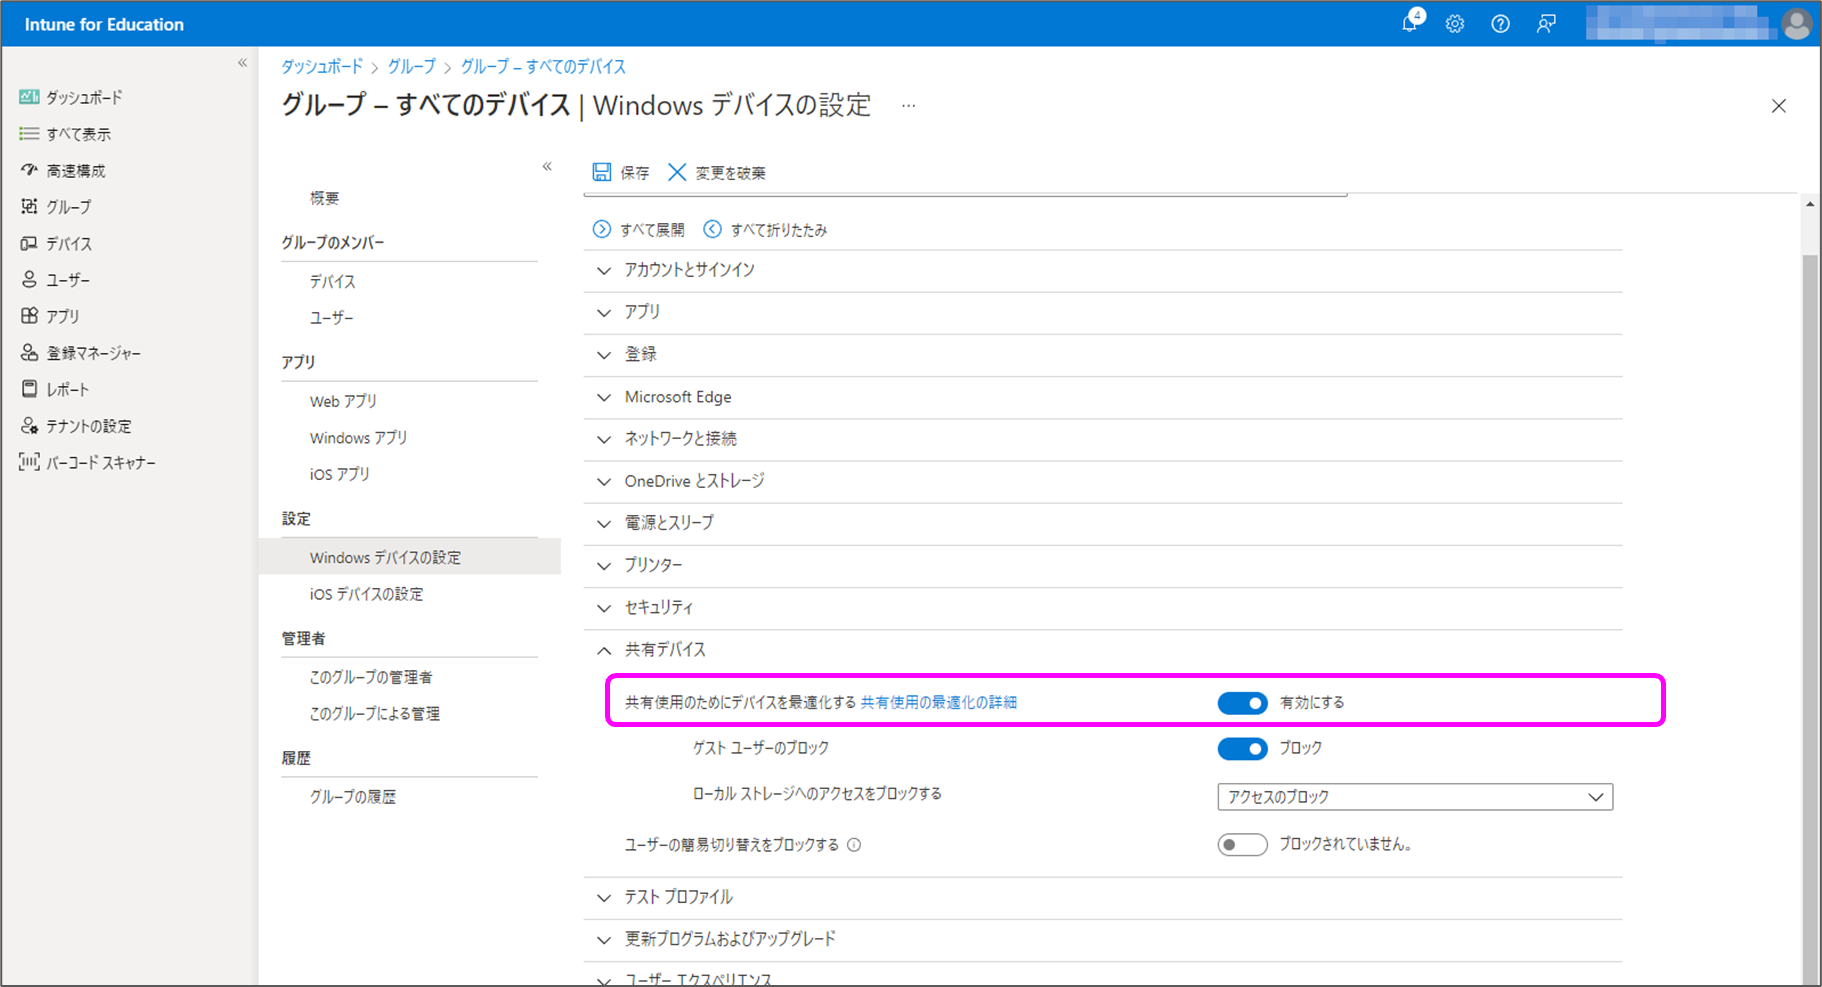Open ローカル ストレージへのアクセスをブロックする dropdown
Viewport: 1822px width, 987px height.
click(x=1415, y=797)
